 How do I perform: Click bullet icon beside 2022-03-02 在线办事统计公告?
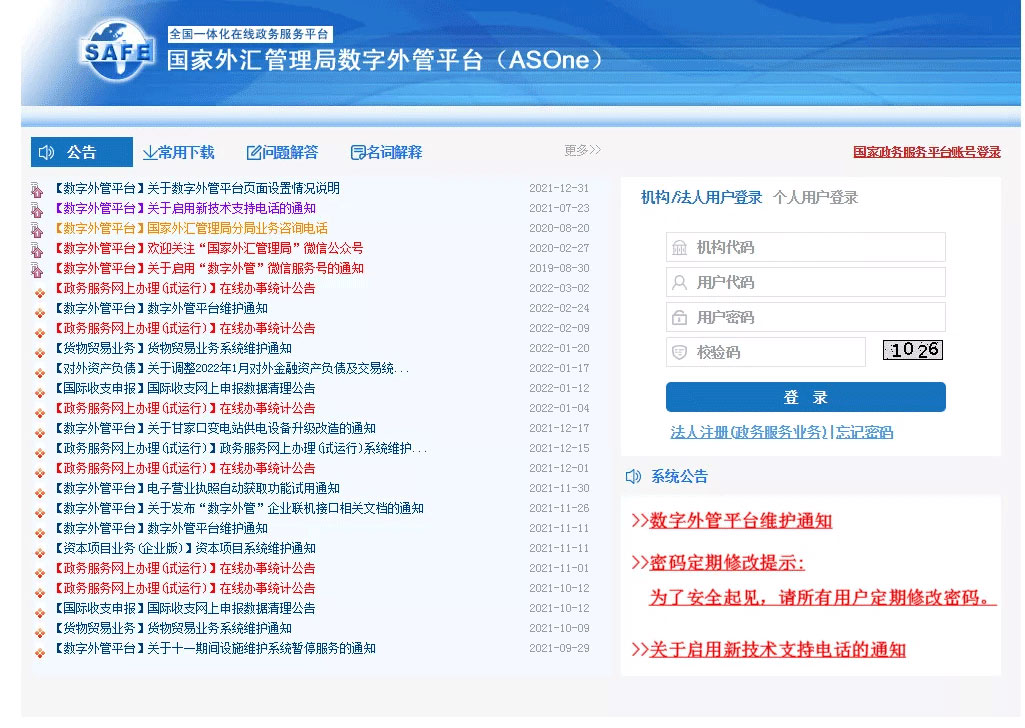(40, 293)
